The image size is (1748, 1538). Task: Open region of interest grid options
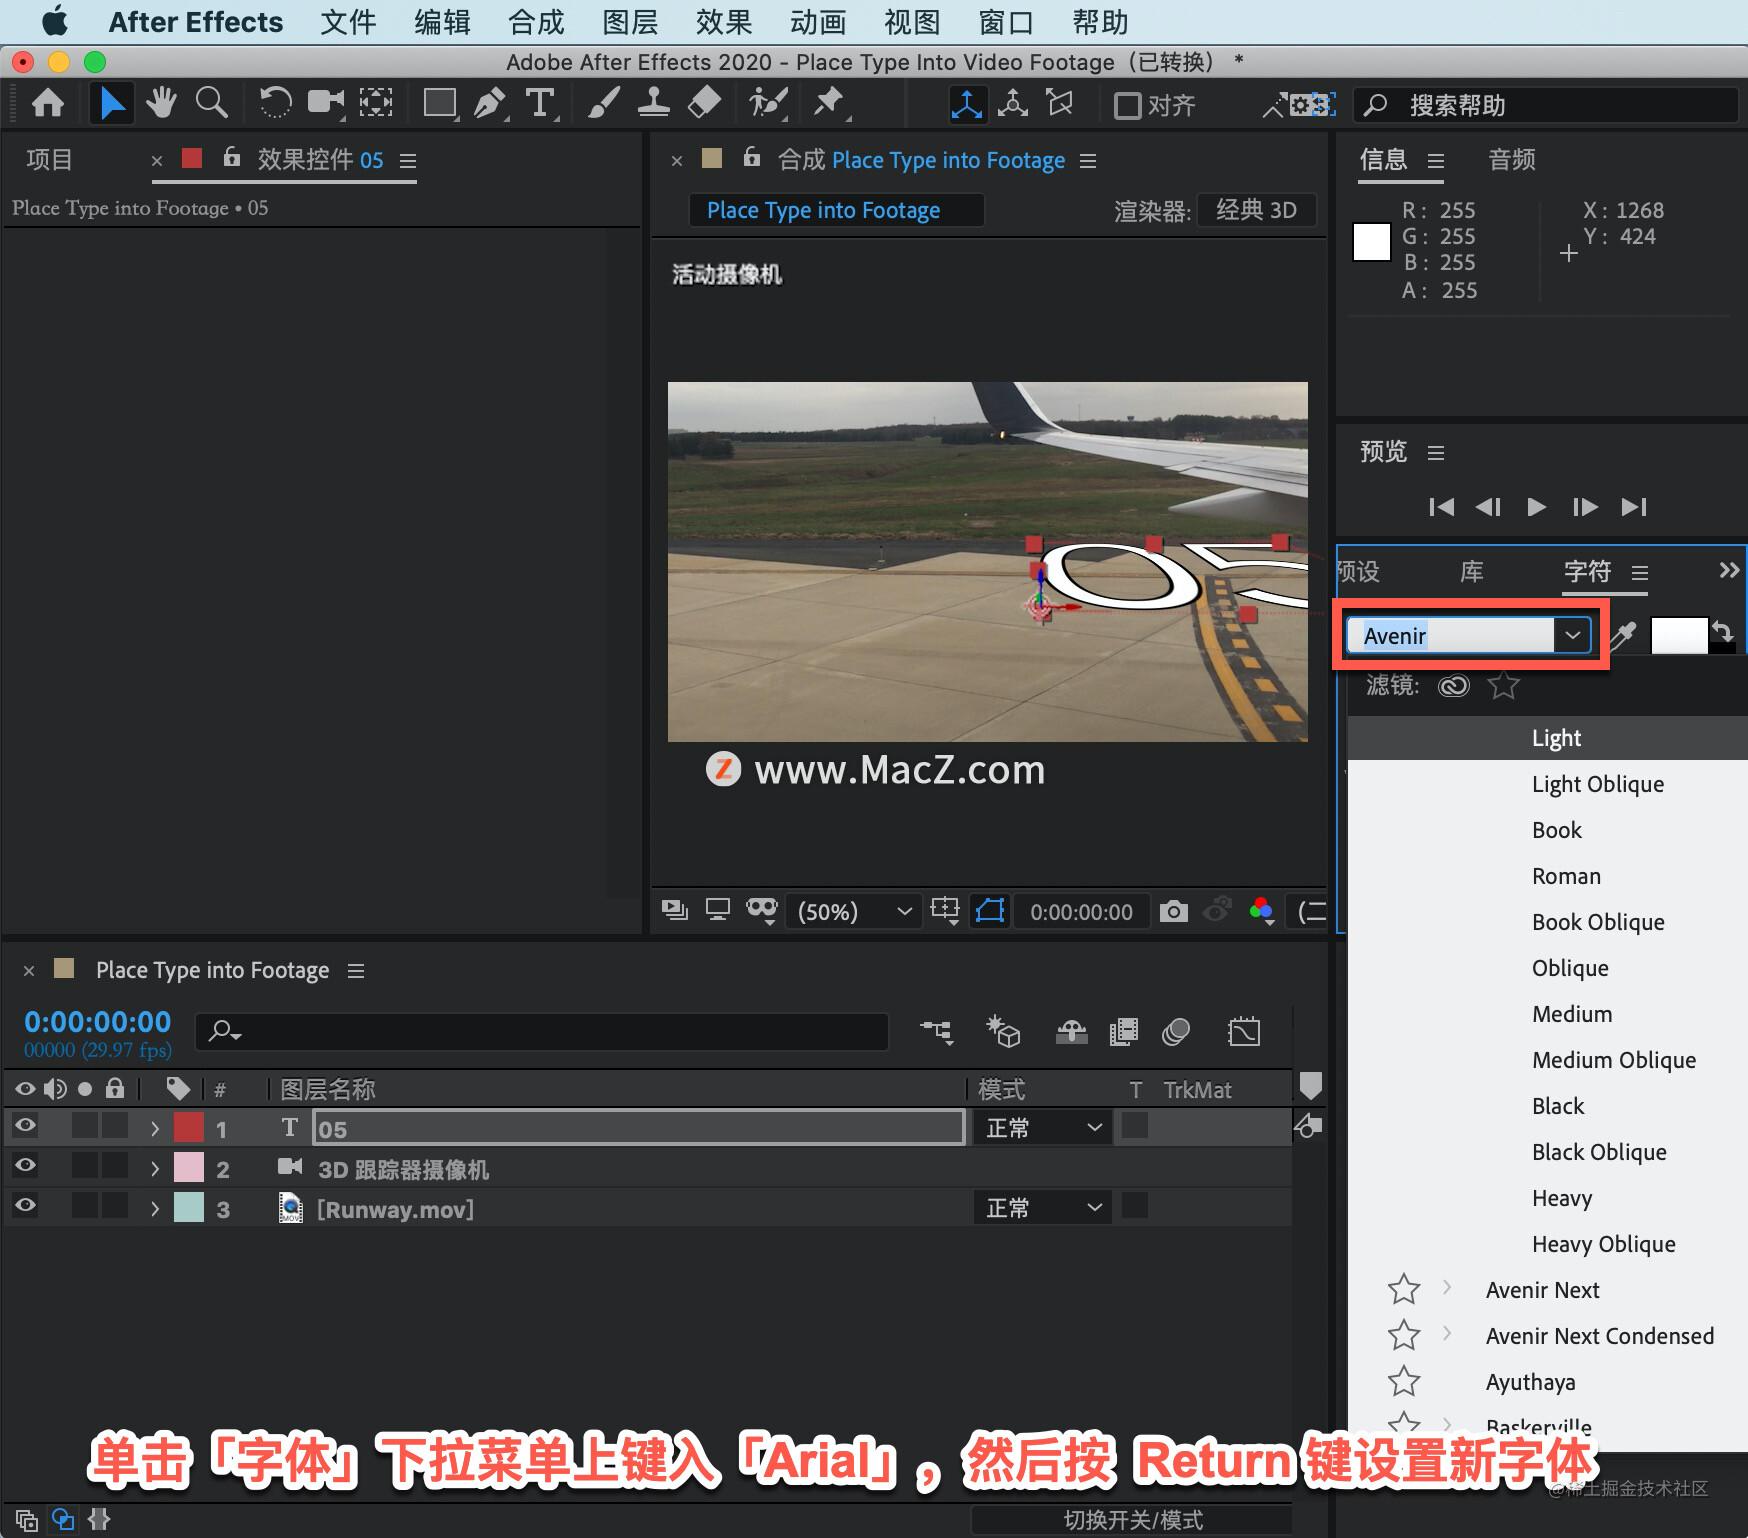tap(945, 910)
